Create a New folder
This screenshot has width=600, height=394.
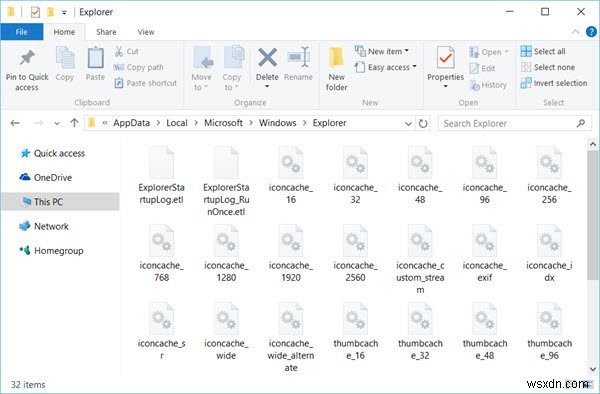[x=336, y=69]
